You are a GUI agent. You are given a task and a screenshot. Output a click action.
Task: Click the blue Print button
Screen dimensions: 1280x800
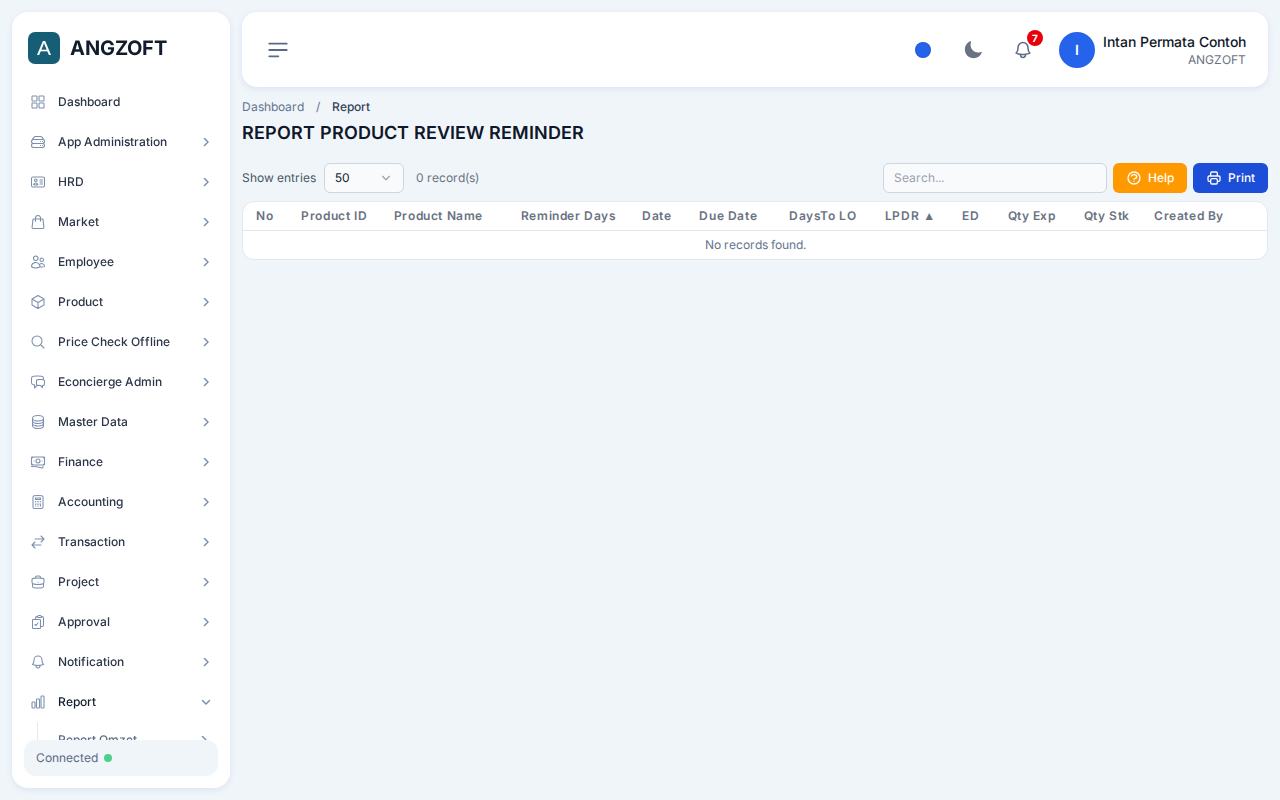tap(1230, 178)
